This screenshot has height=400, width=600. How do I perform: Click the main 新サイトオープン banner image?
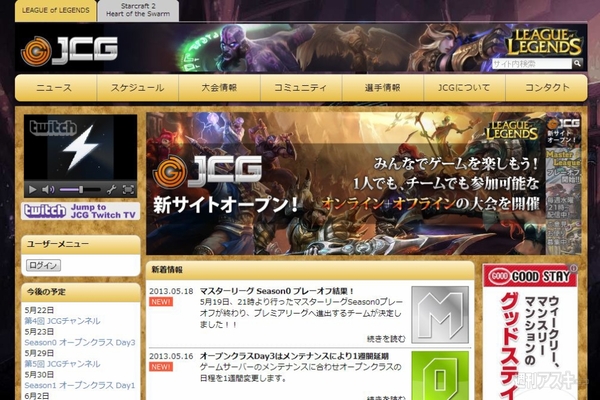pos(346,183)
